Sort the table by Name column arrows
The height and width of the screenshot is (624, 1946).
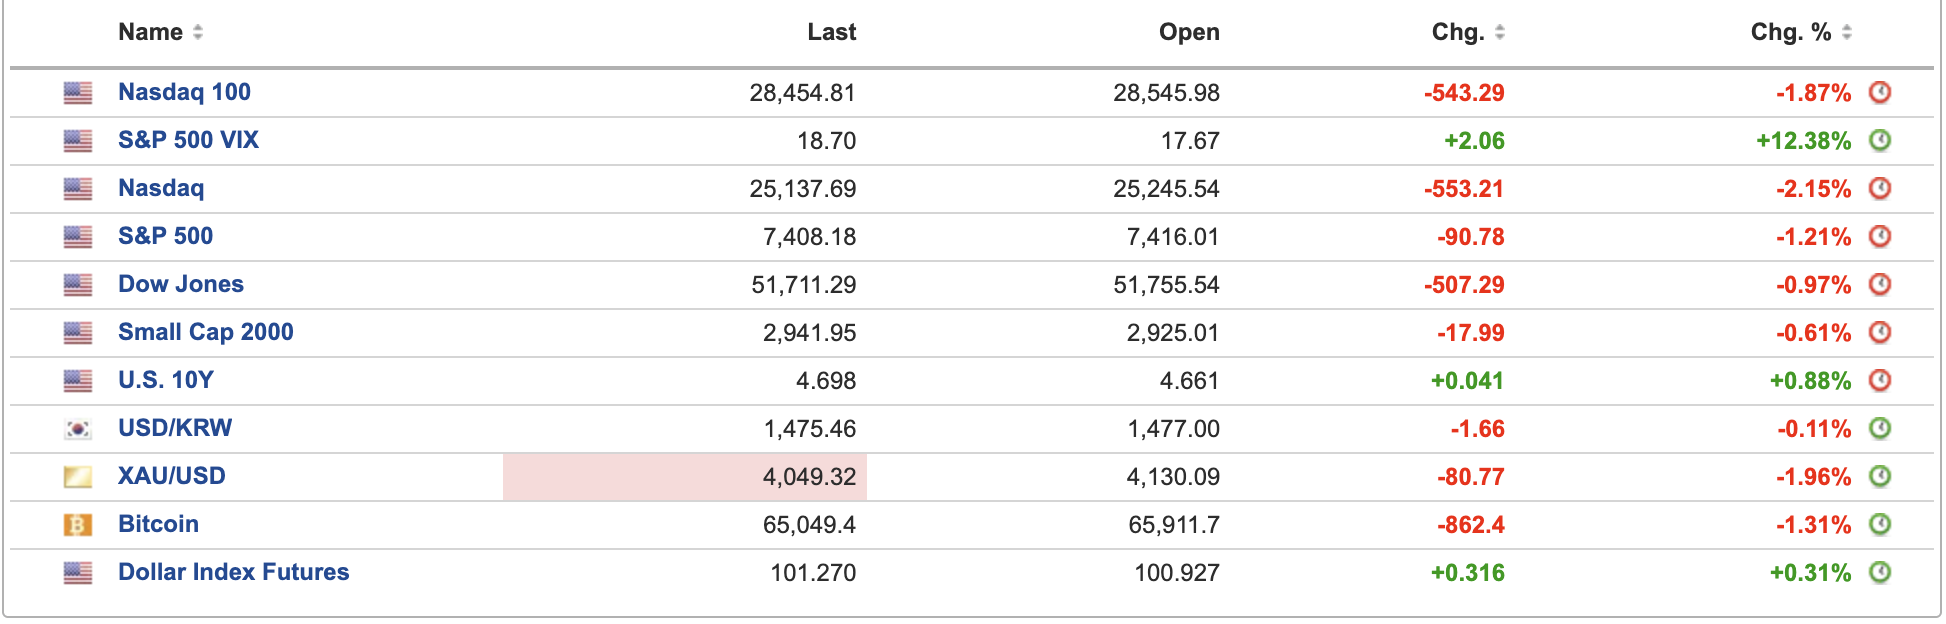(198, 32)
